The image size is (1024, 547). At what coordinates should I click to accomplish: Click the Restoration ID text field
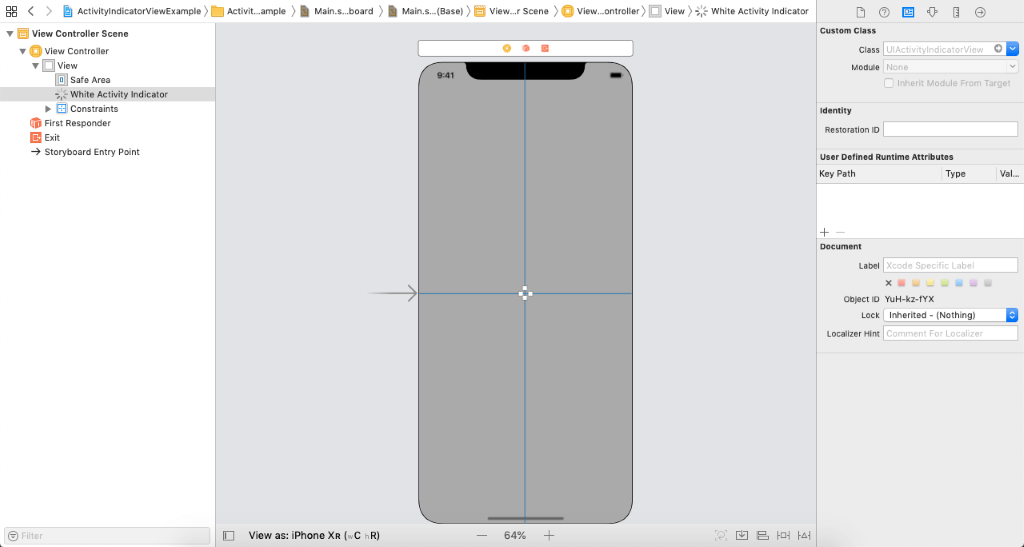click(950, 130)
